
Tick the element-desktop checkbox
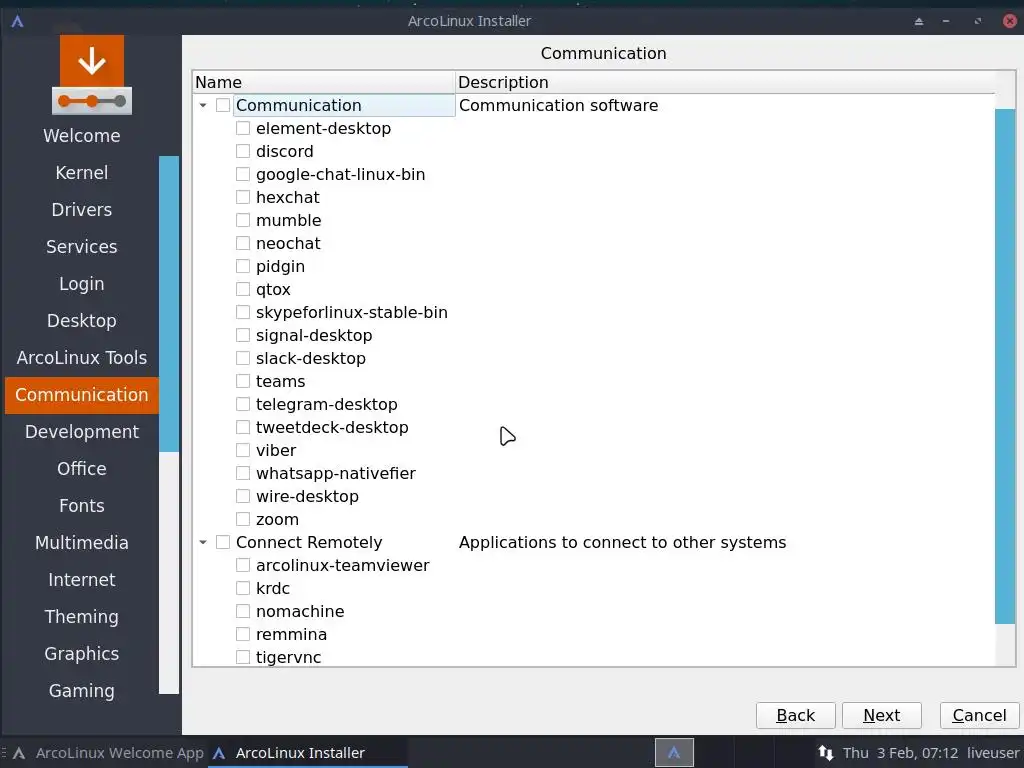[243, 128]
